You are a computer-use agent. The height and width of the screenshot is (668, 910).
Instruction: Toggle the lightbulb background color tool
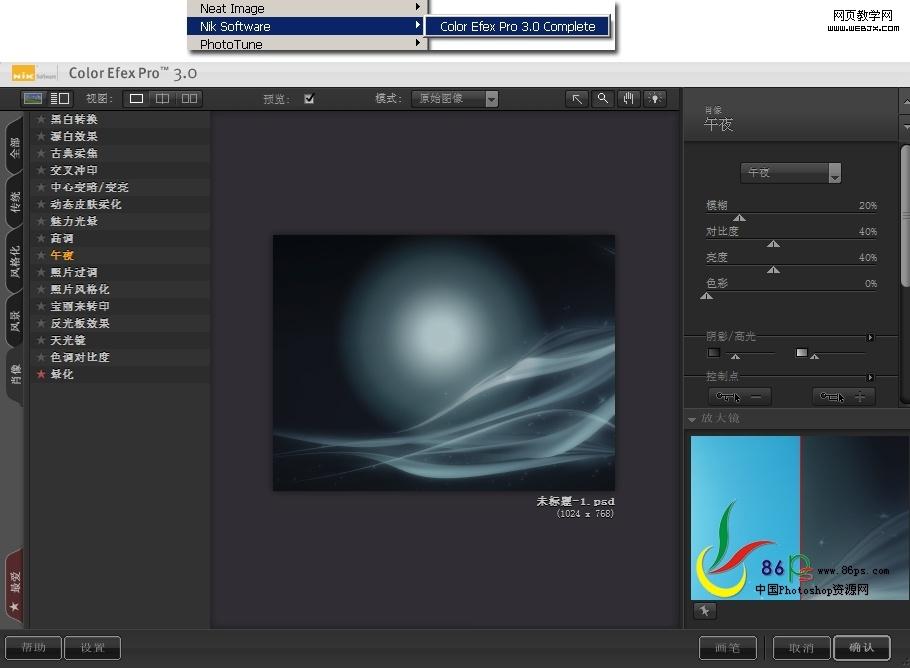655,99
